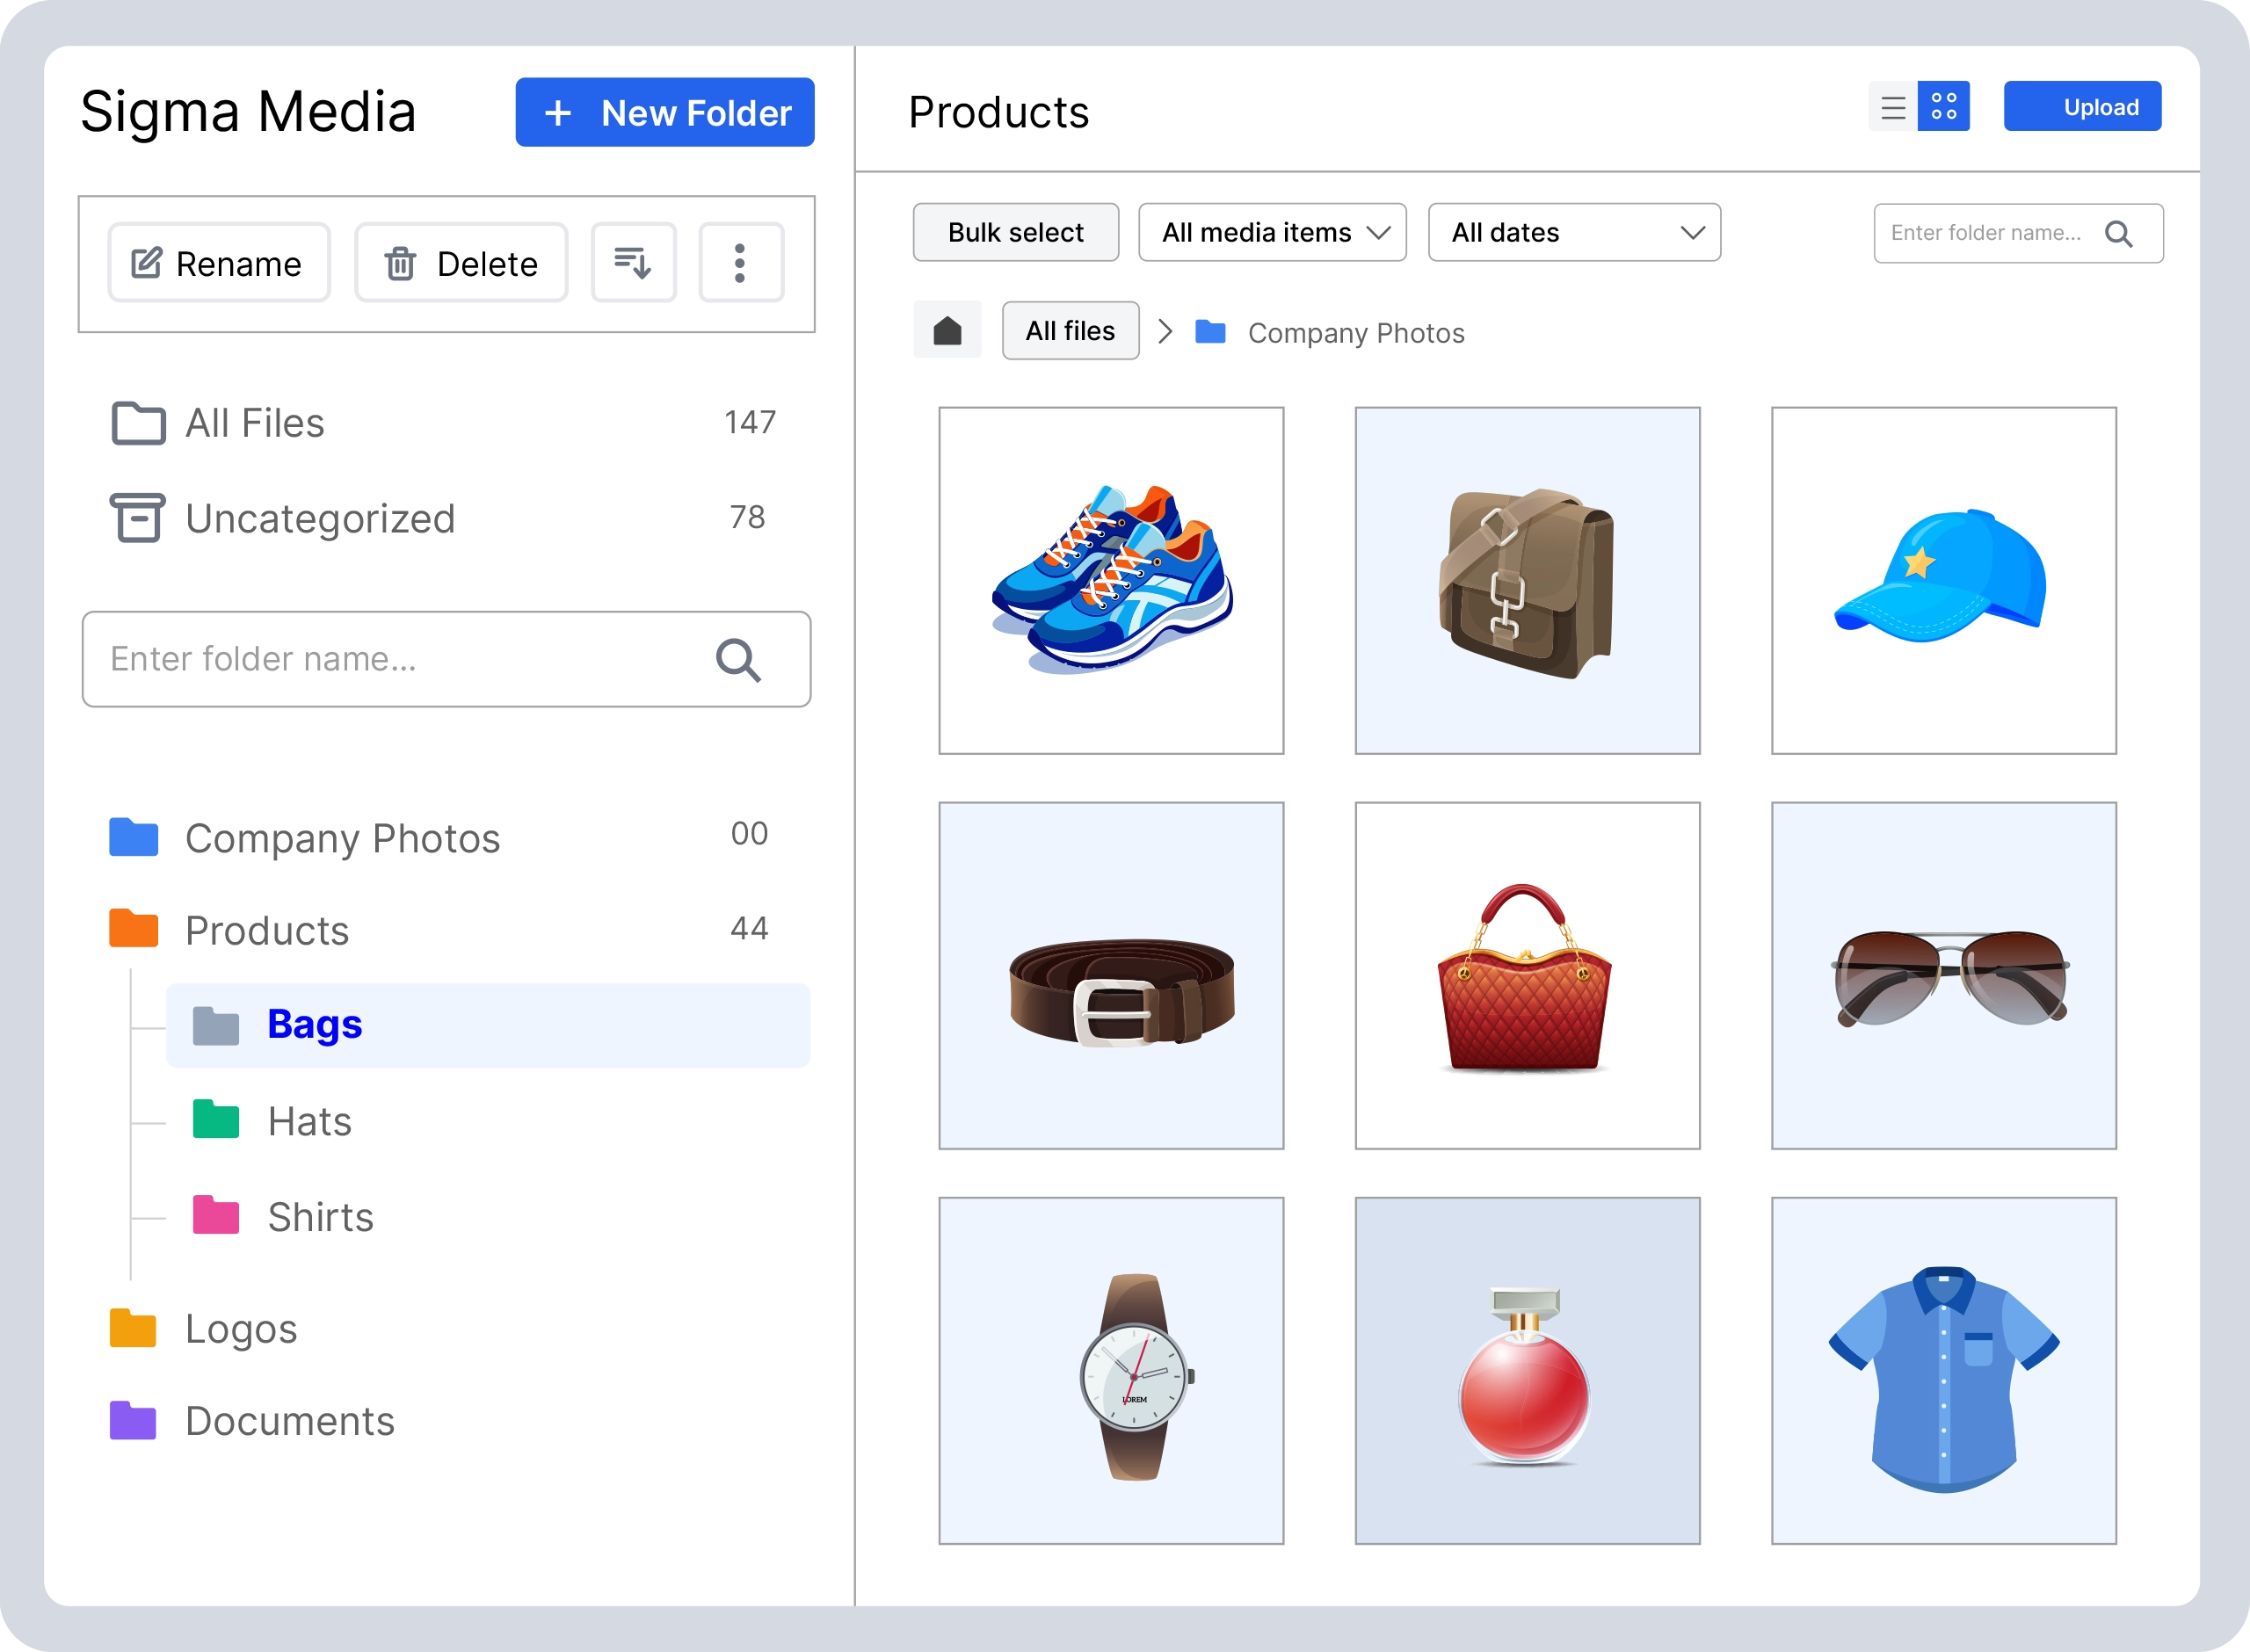Click the All files breadcrumb
2250x1652 pixels.
point(1070,330)
